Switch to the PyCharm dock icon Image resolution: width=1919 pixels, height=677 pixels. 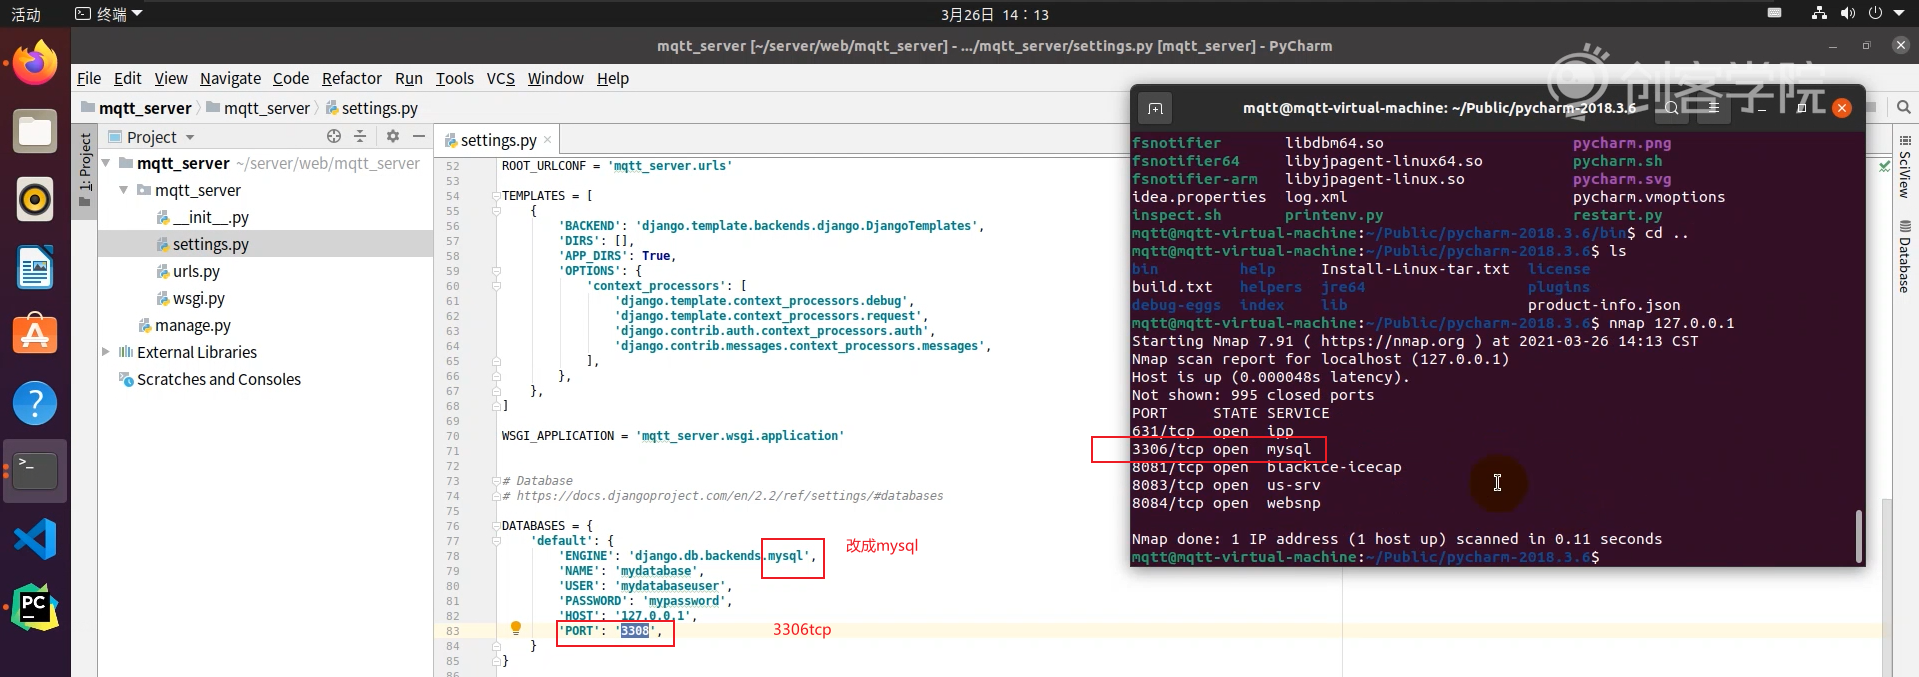pyautogui.click(x=35, y=607)
